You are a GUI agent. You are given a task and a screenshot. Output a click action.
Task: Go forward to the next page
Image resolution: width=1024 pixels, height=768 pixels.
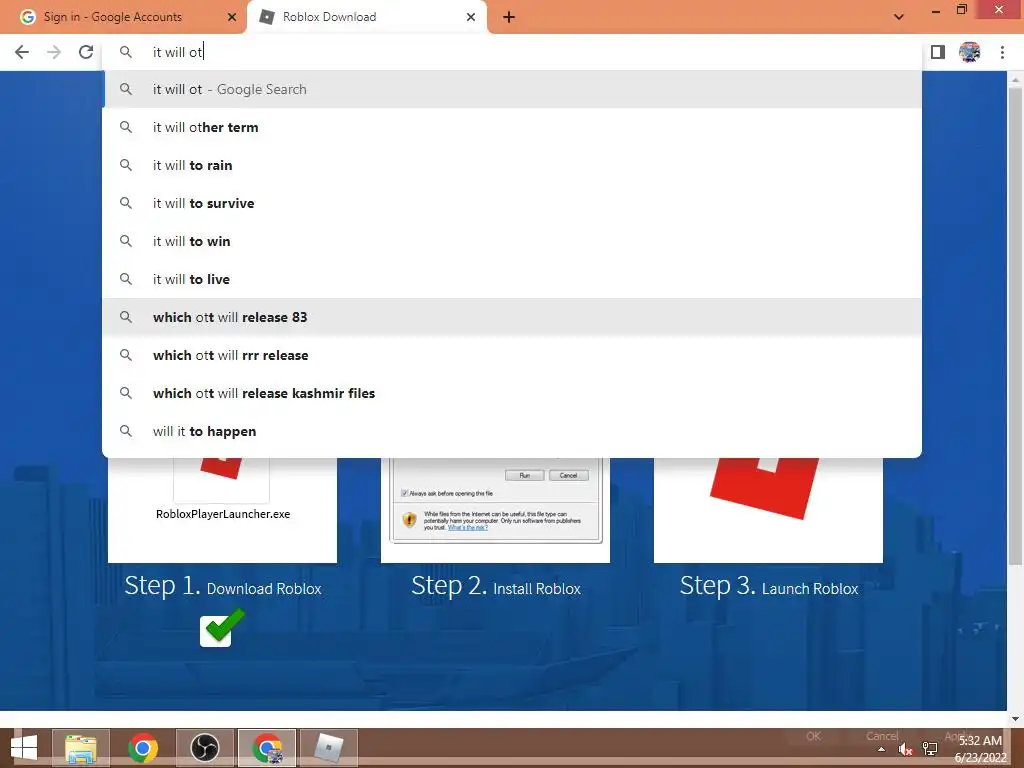(54, 52)
